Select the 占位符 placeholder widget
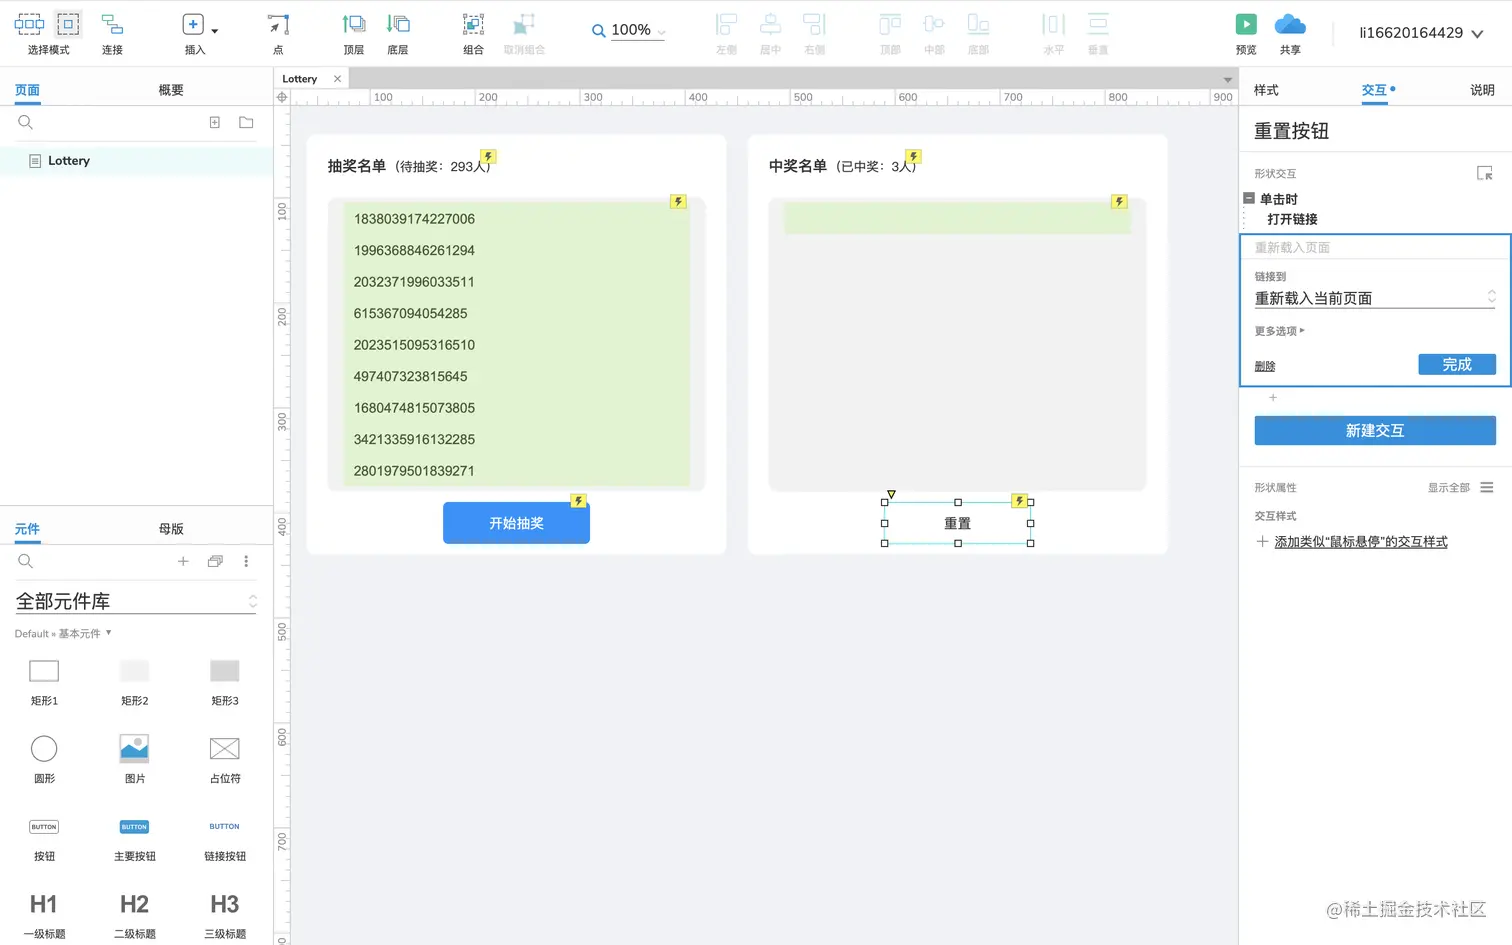The image size is (1512, 945). (225, 760)
